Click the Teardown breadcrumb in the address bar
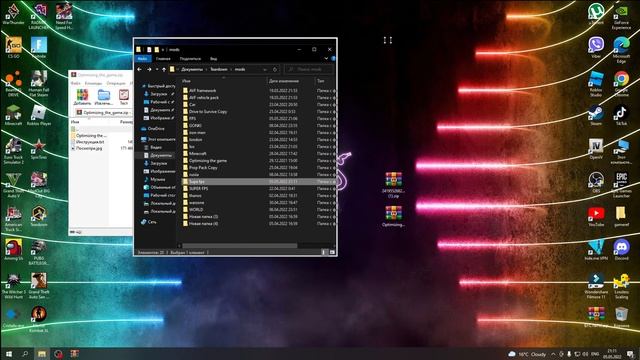This screenshot has height=360, width=640. point(218,69)
